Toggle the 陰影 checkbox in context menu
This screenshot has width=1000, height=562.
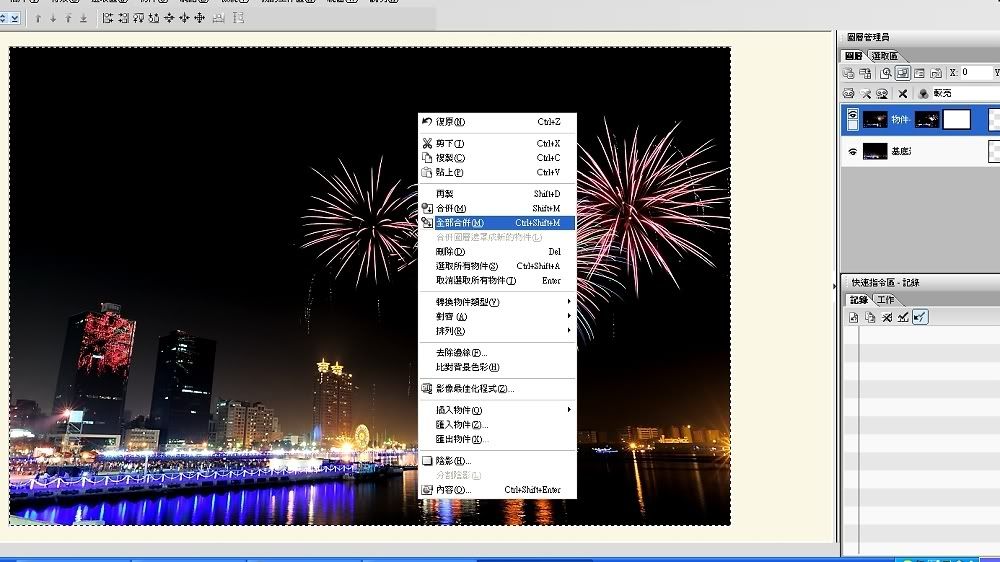428,461
